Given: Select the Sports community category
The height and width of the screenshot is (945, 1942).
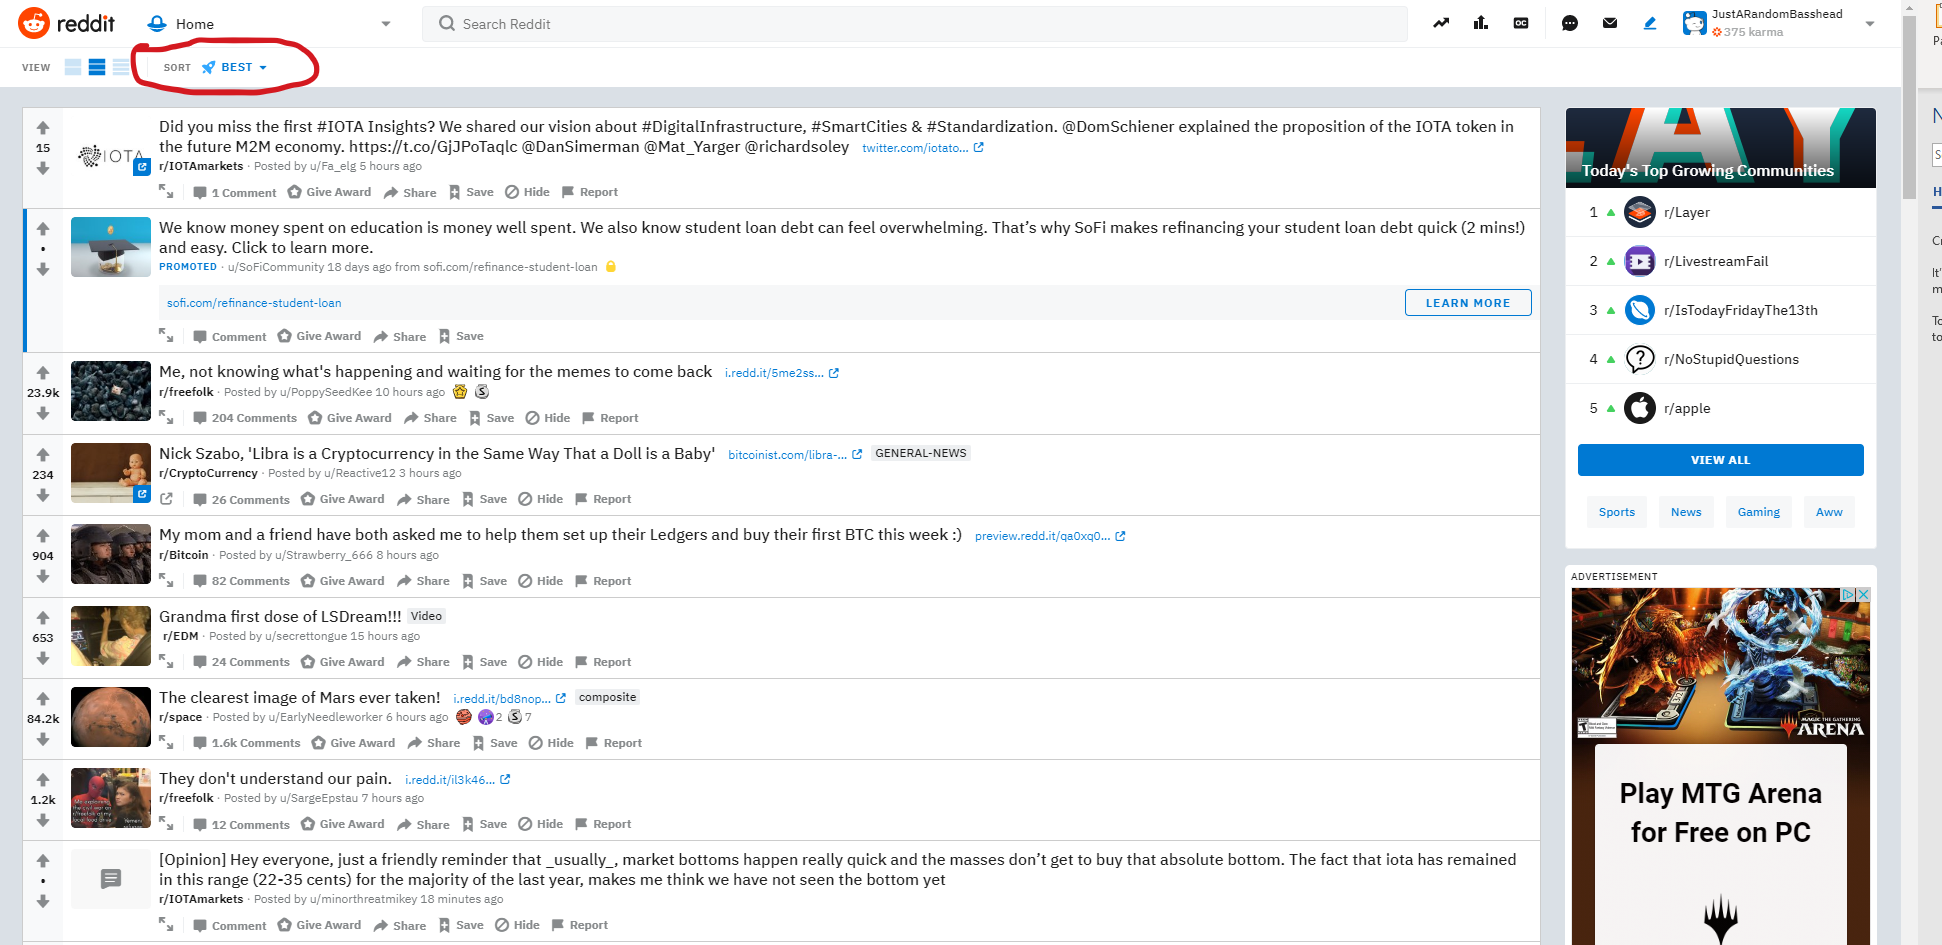Looking at the screenshot, I should coord(1617,512).
